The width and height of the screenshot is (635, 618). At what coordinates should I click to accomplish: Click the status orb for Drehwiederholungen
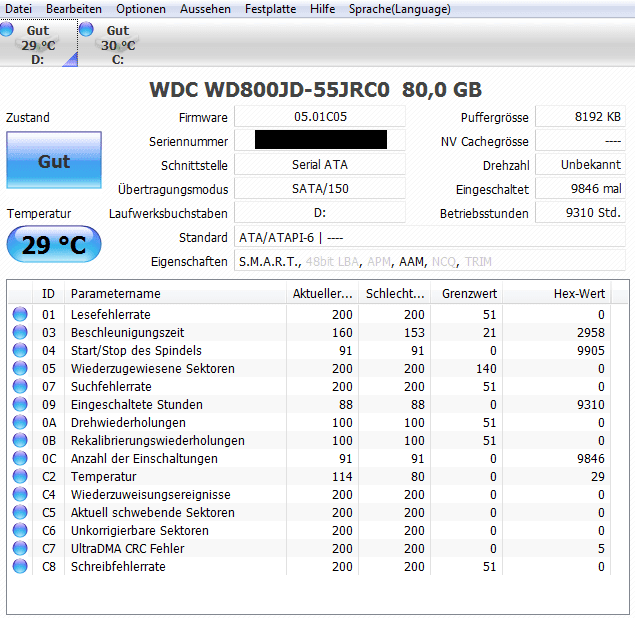(x=20, y=422)
